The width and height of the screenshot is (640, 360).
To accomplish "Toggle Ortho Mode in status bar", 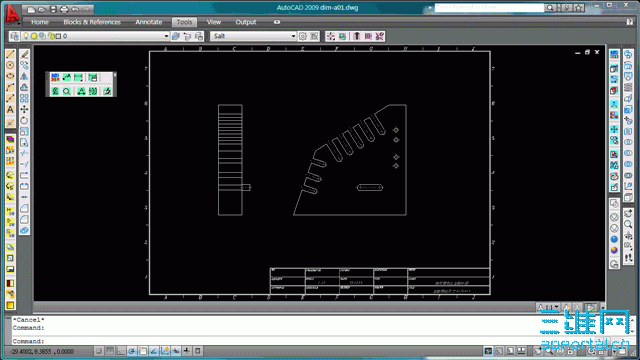I will [x=121, y=351].
